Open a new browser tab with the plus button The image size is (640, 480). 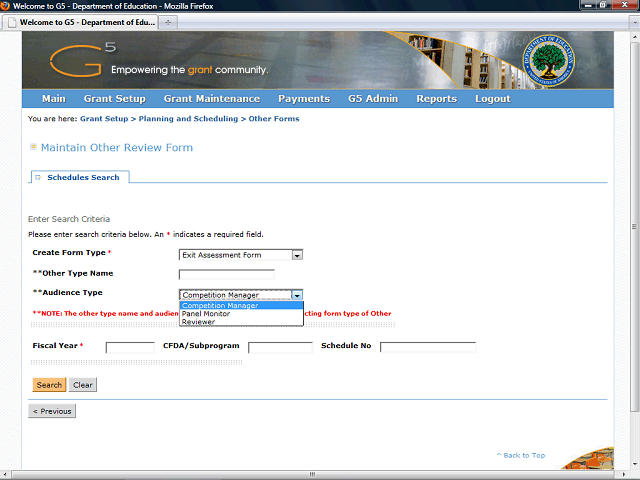(168, 22)
